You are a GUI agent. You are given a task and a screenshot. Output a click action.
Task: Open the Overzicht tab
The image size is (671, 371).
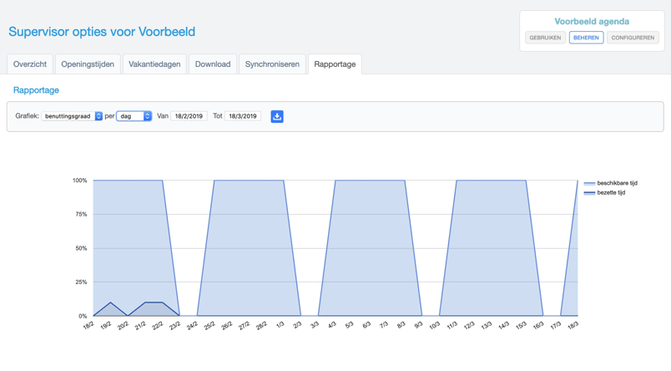30,64
